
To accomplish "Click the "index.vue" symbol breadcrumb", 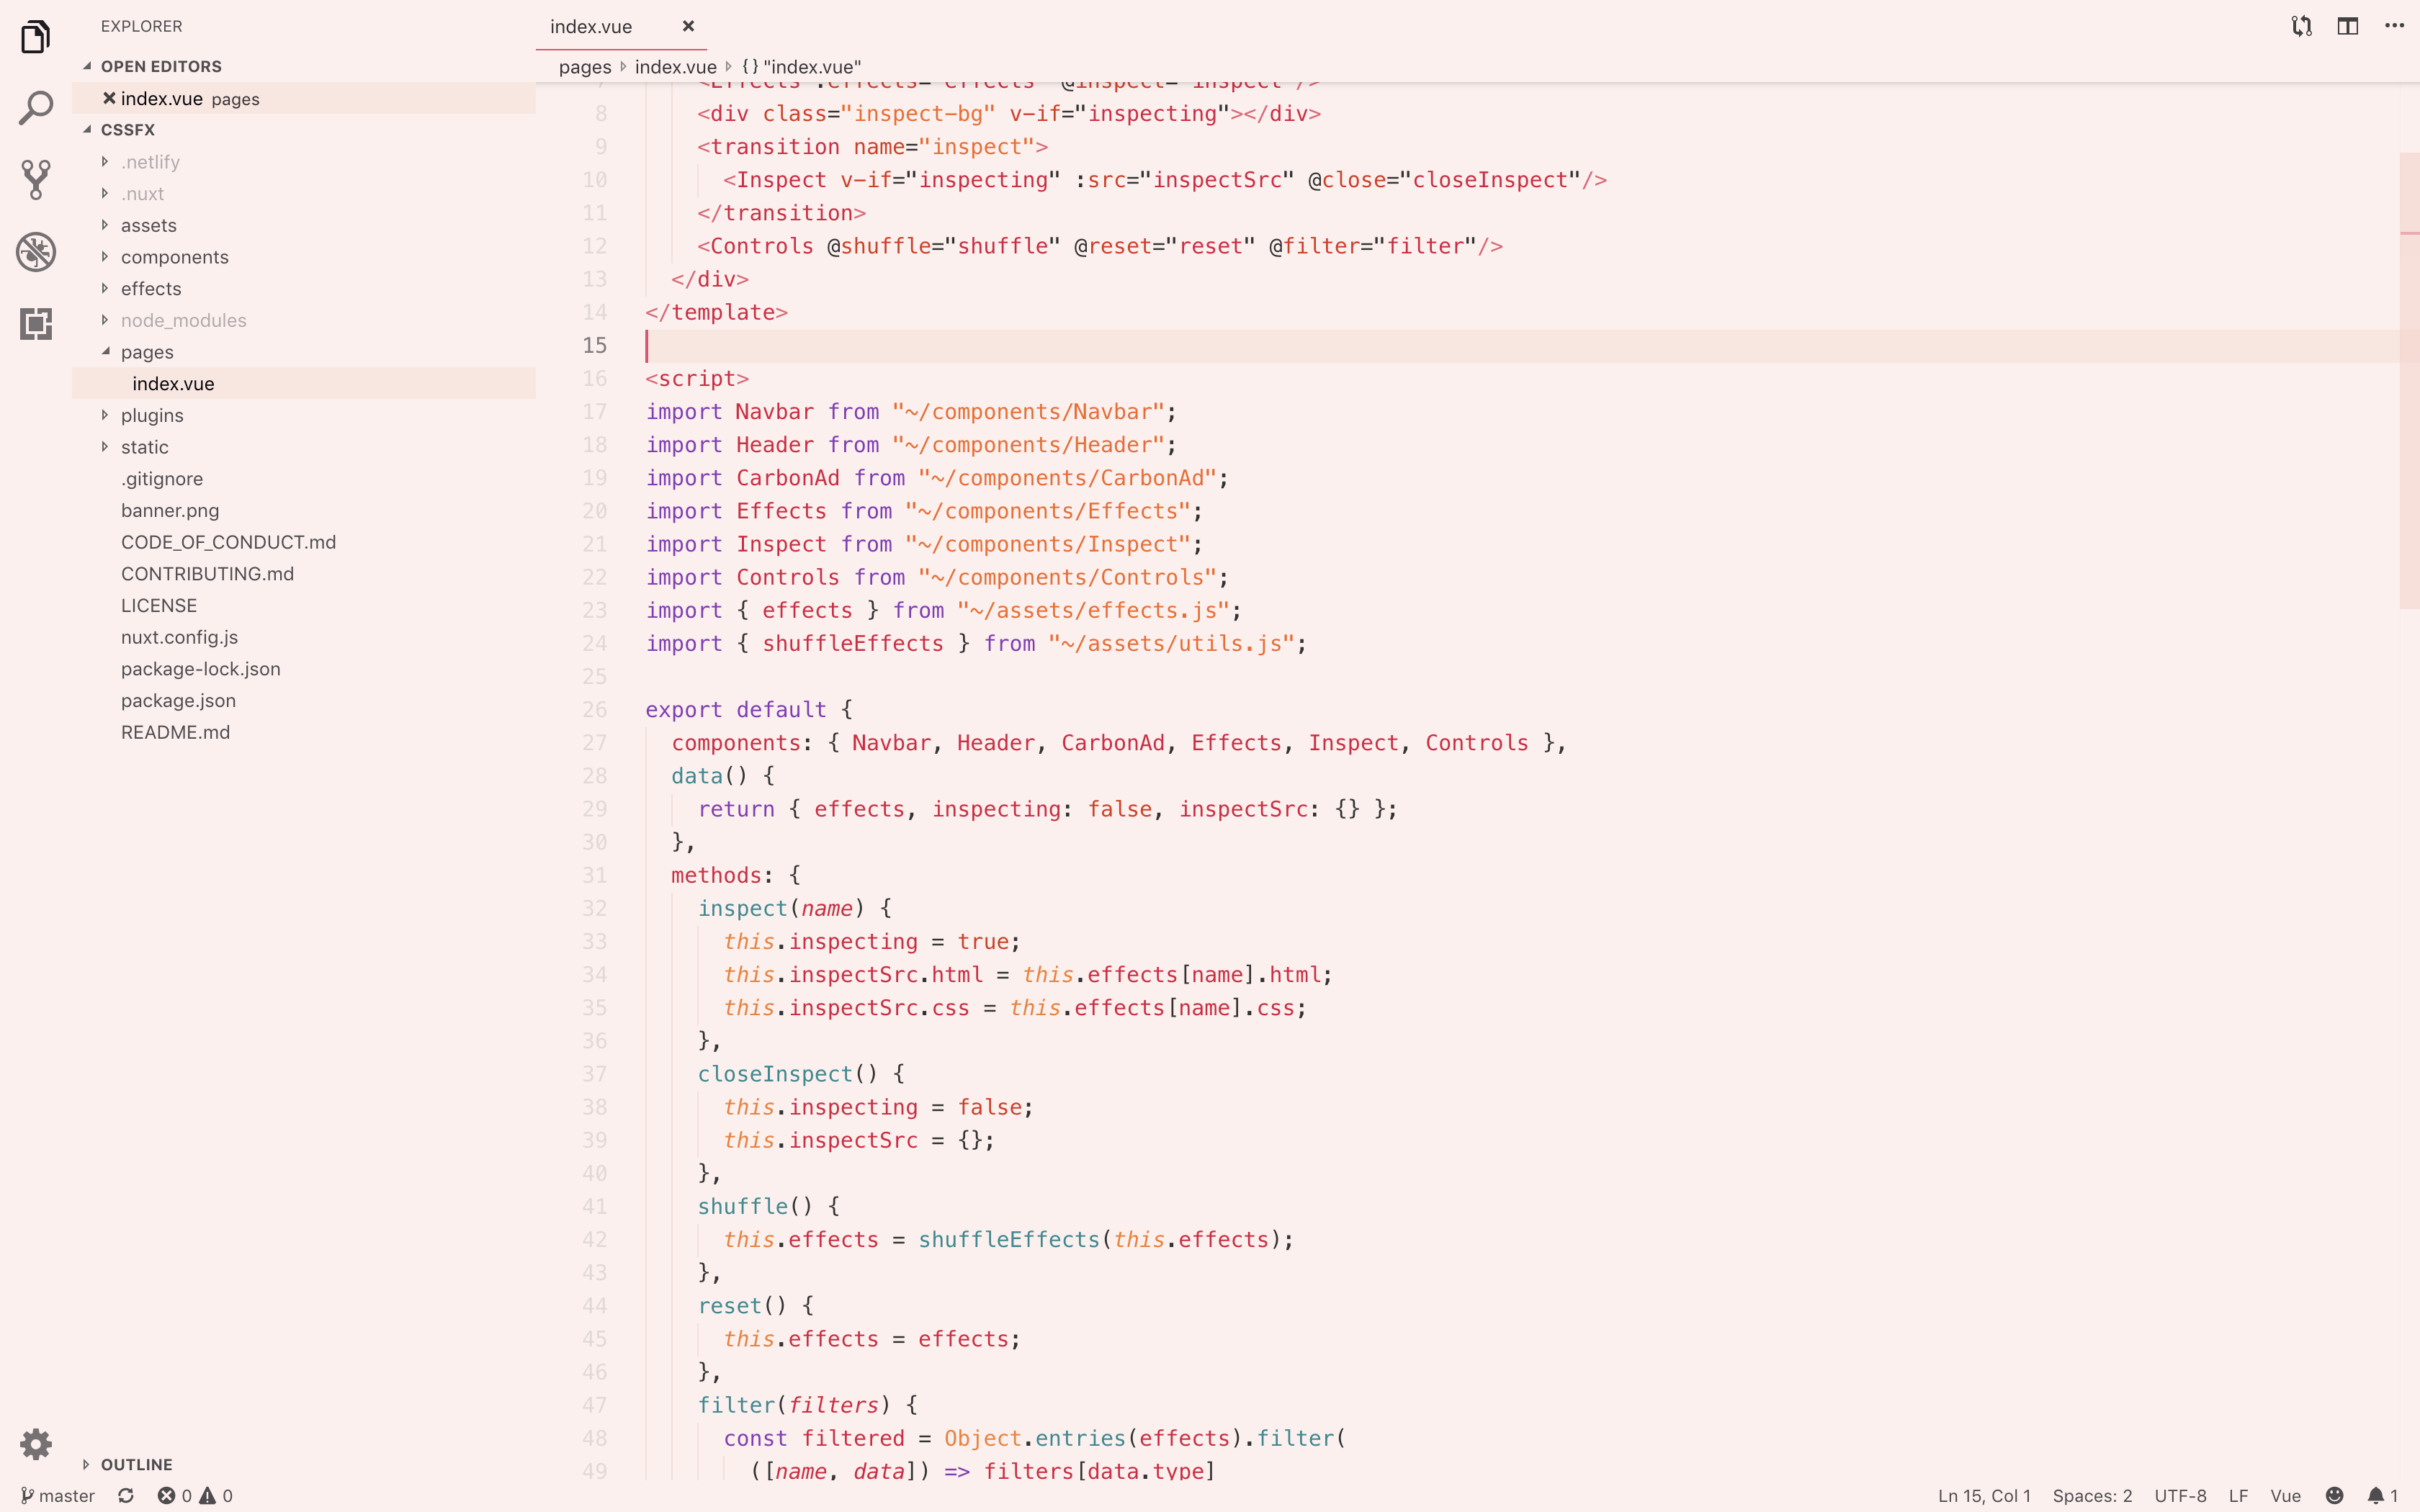I will pyautogui.click(x=801, y=67).
